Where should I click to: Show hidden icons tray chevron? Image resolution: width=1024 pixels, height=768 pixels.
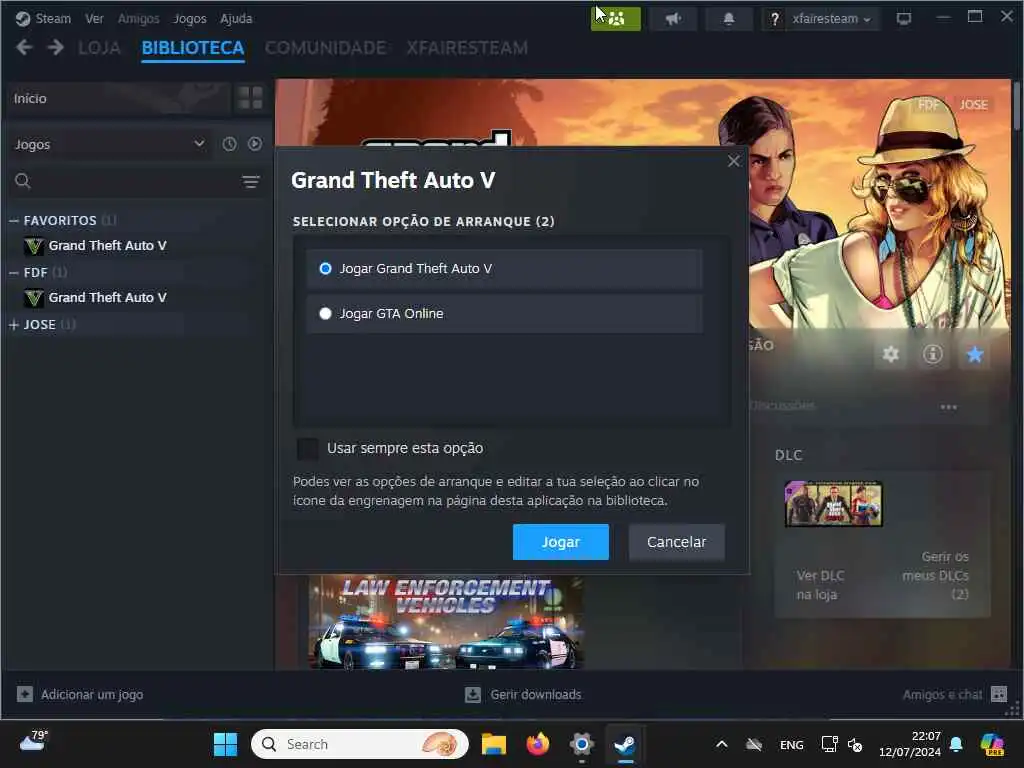click(x=722, y=744)
